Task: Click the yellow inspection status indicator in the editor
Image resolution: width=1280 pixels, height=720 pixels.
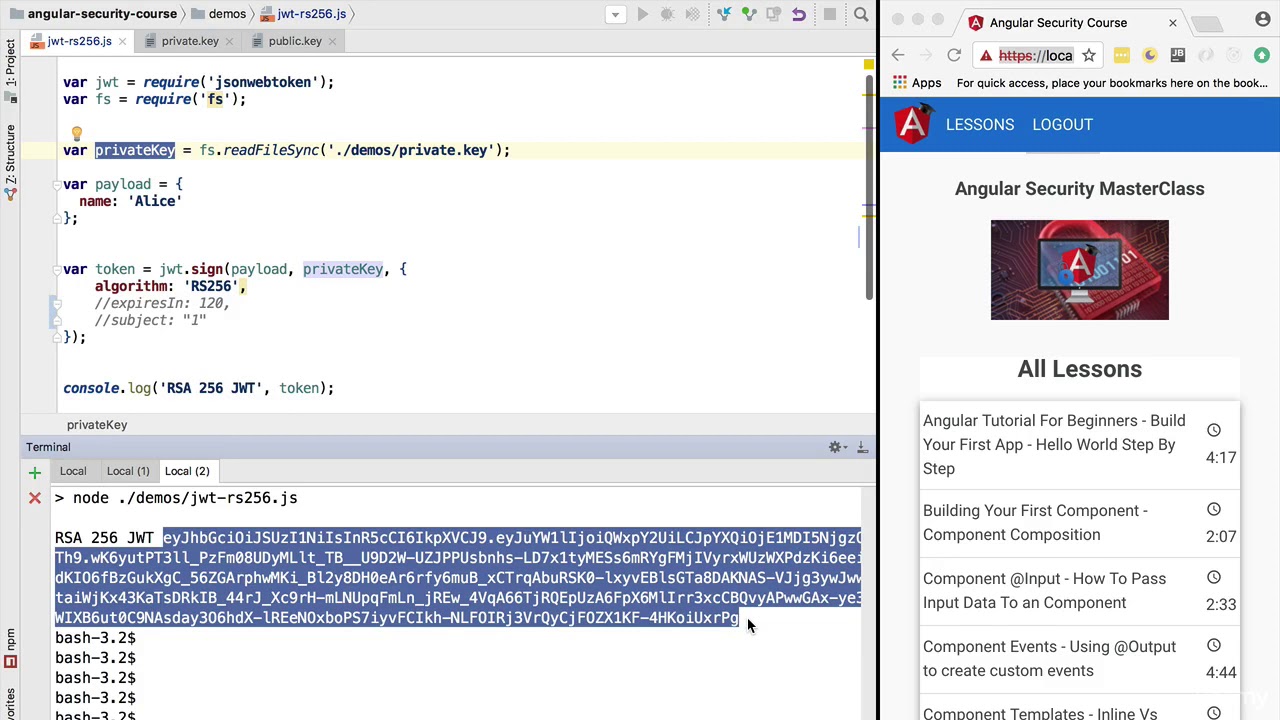Action: click(x=868, y=66)
